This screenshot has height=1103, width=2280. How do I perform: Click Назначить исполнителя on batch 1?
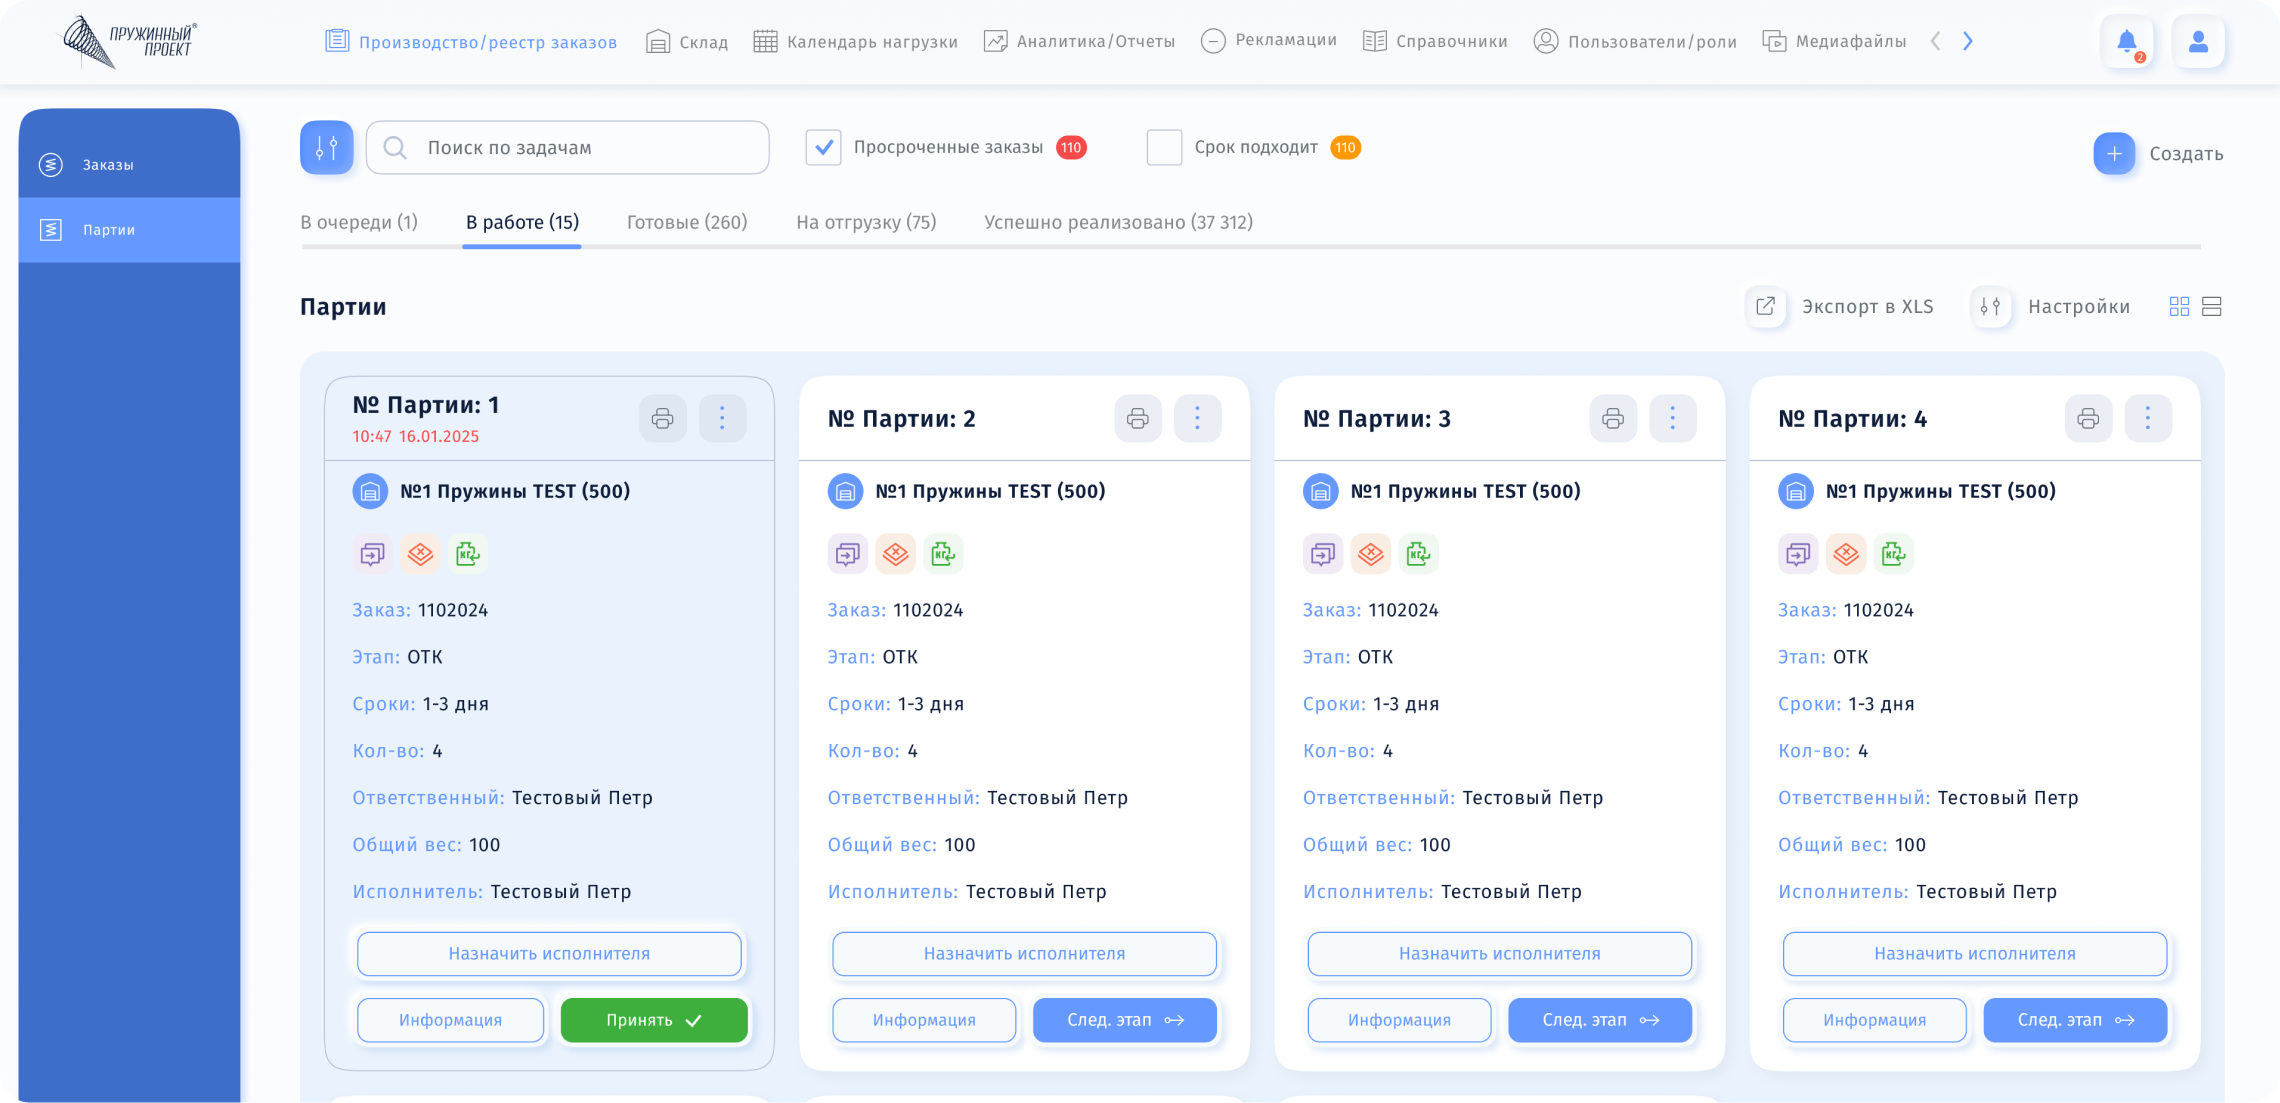[549, 954]
